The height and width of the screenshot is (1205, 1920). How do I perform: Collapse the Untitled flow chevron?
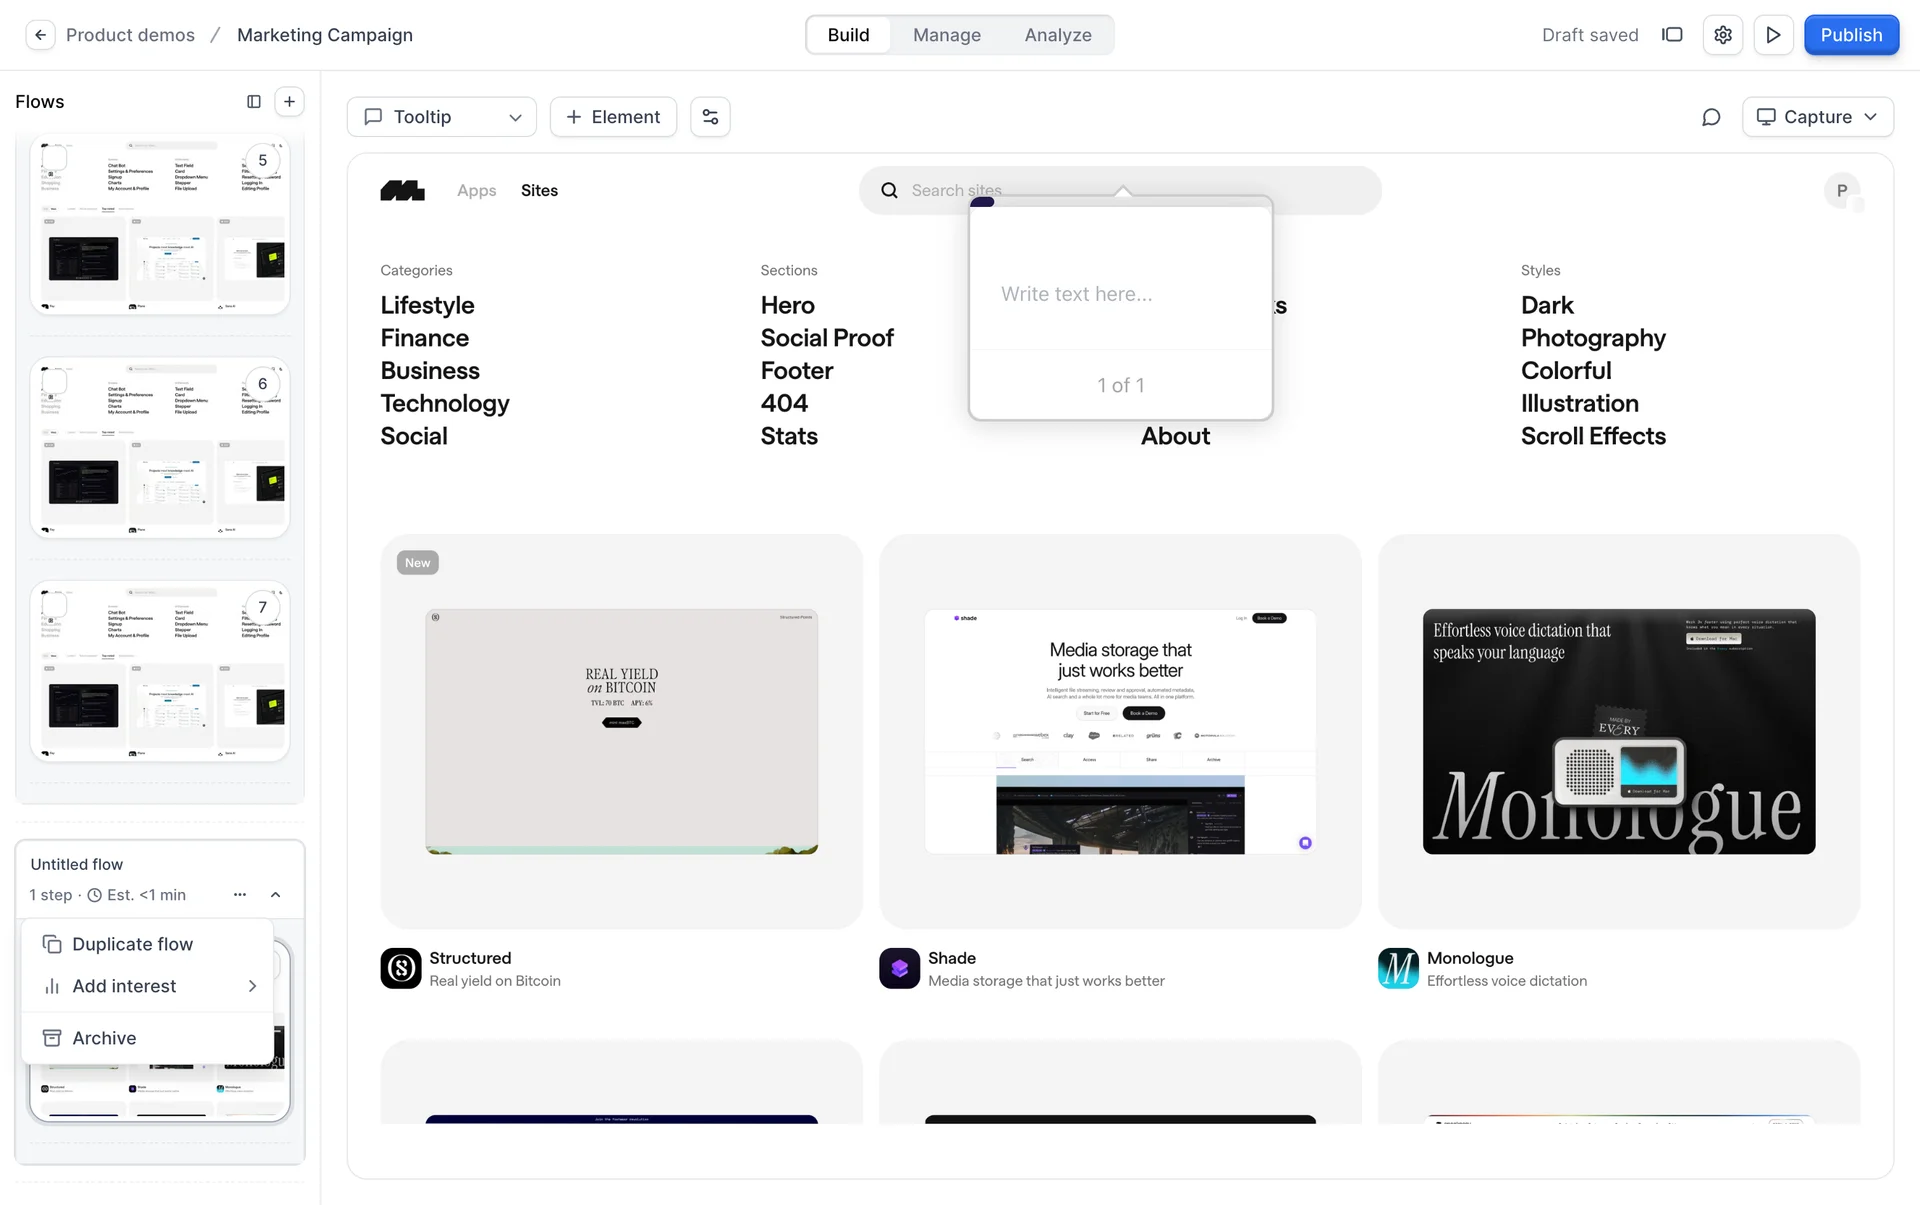(x=276, y=895)
